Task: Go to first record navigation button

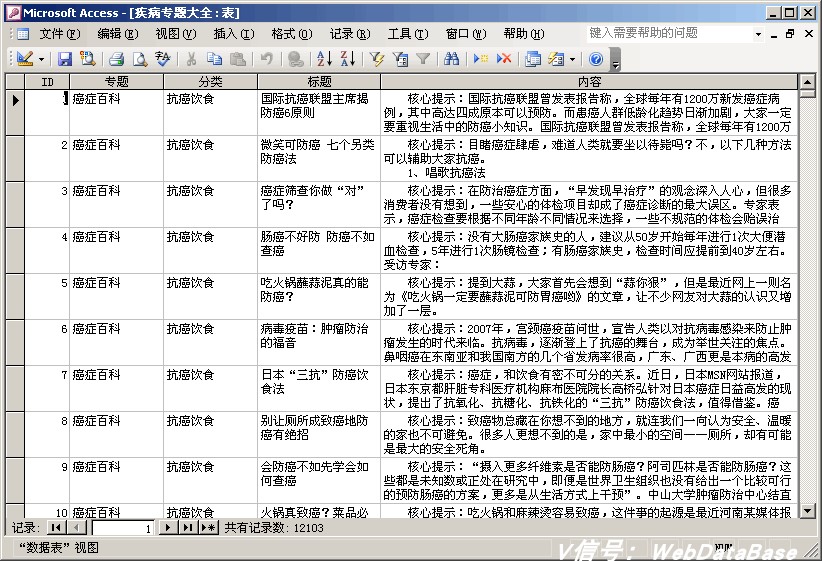Action: click(x=56, y=527)
